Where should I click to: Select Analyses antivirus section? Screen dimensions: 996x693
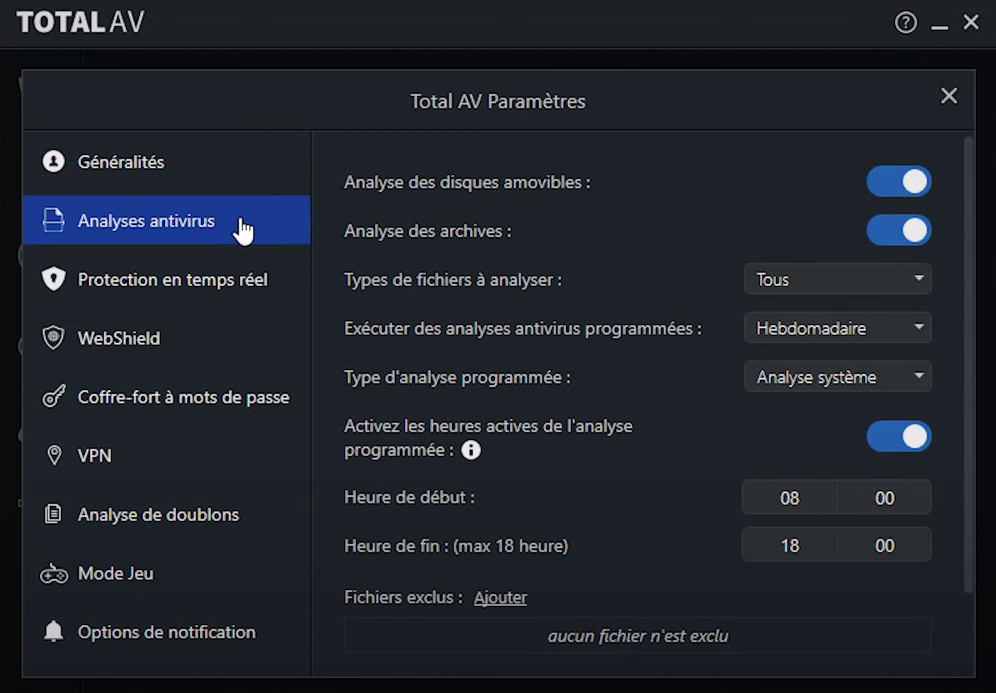(x=166, y=220)
